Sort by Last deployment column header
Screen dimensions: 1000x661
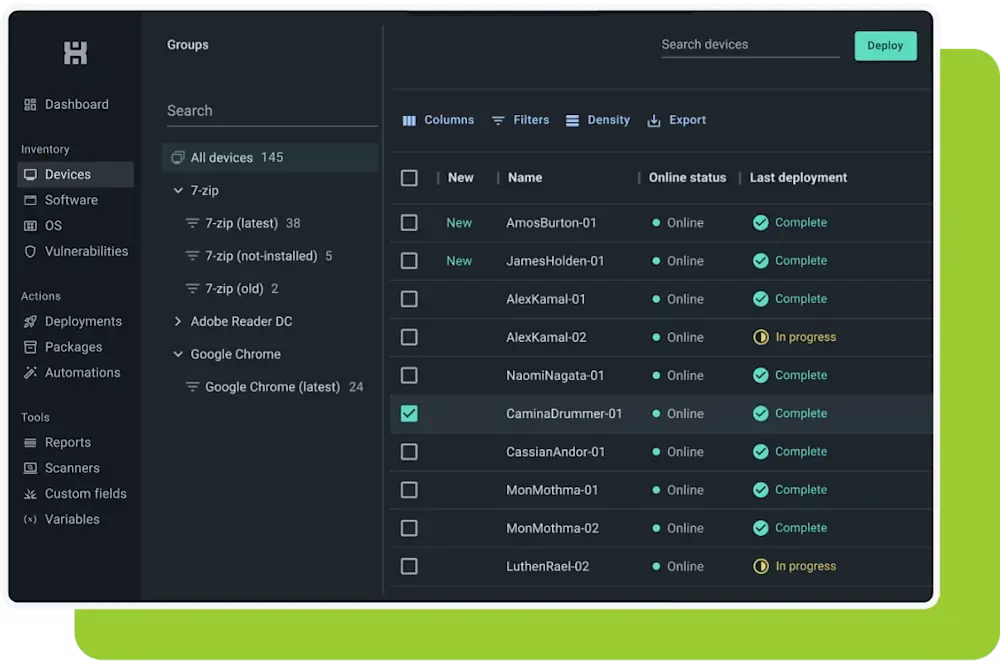click(x=798, y=177)
